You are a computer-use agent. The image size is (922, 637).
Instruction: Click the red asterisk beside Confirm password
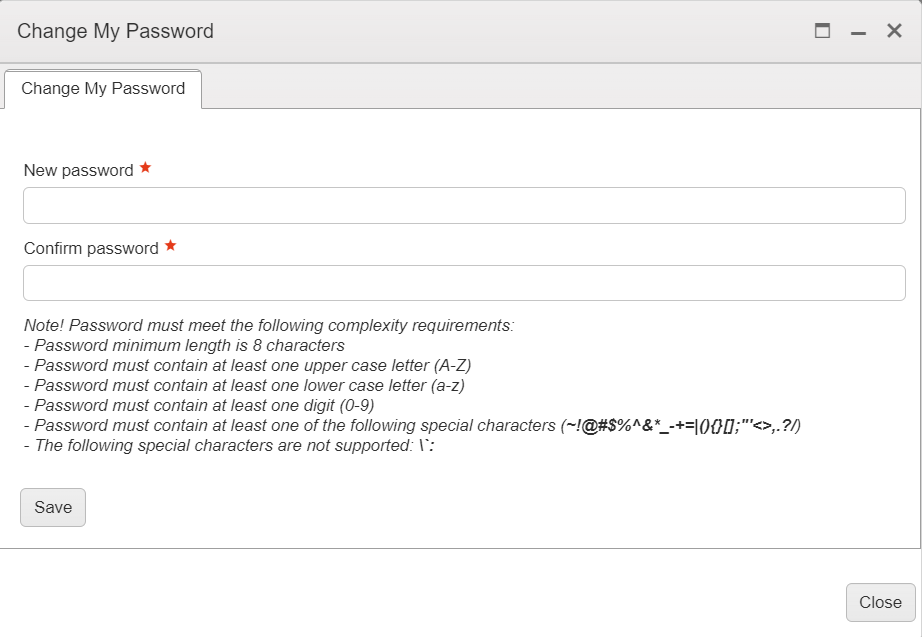click(x=170, y=246)
